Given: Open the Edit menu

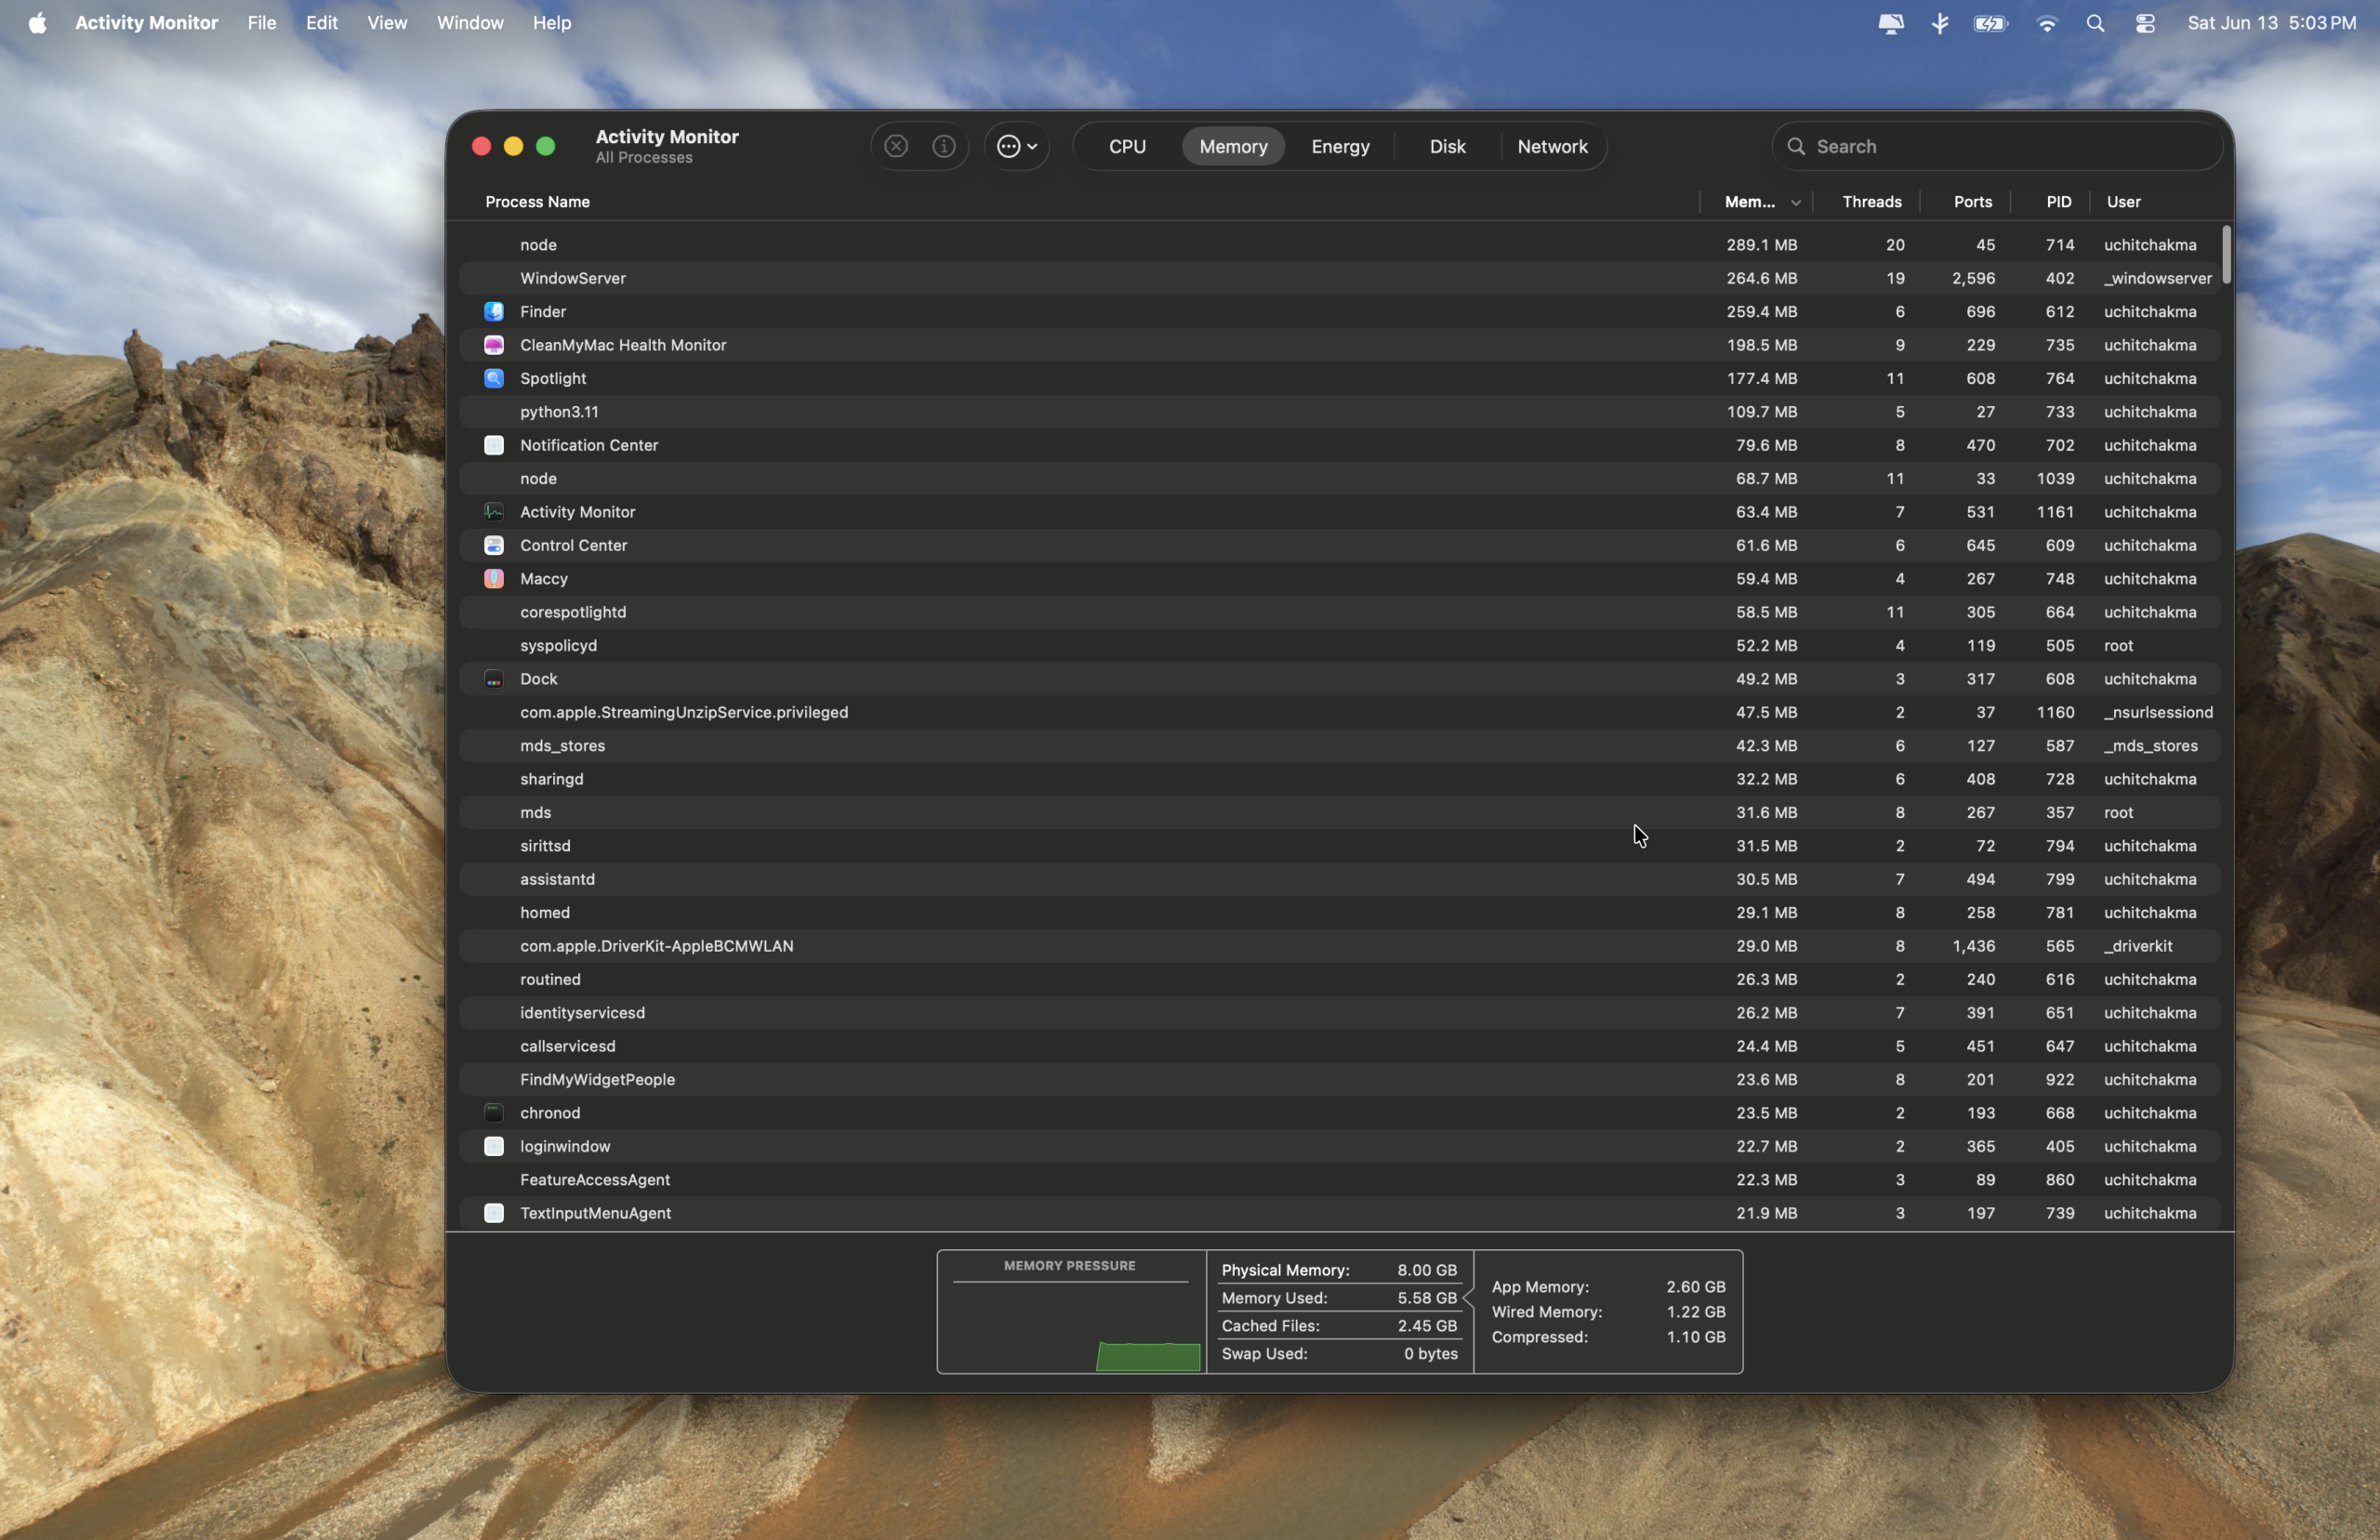Looking at the screenshot, I should 321,23.
